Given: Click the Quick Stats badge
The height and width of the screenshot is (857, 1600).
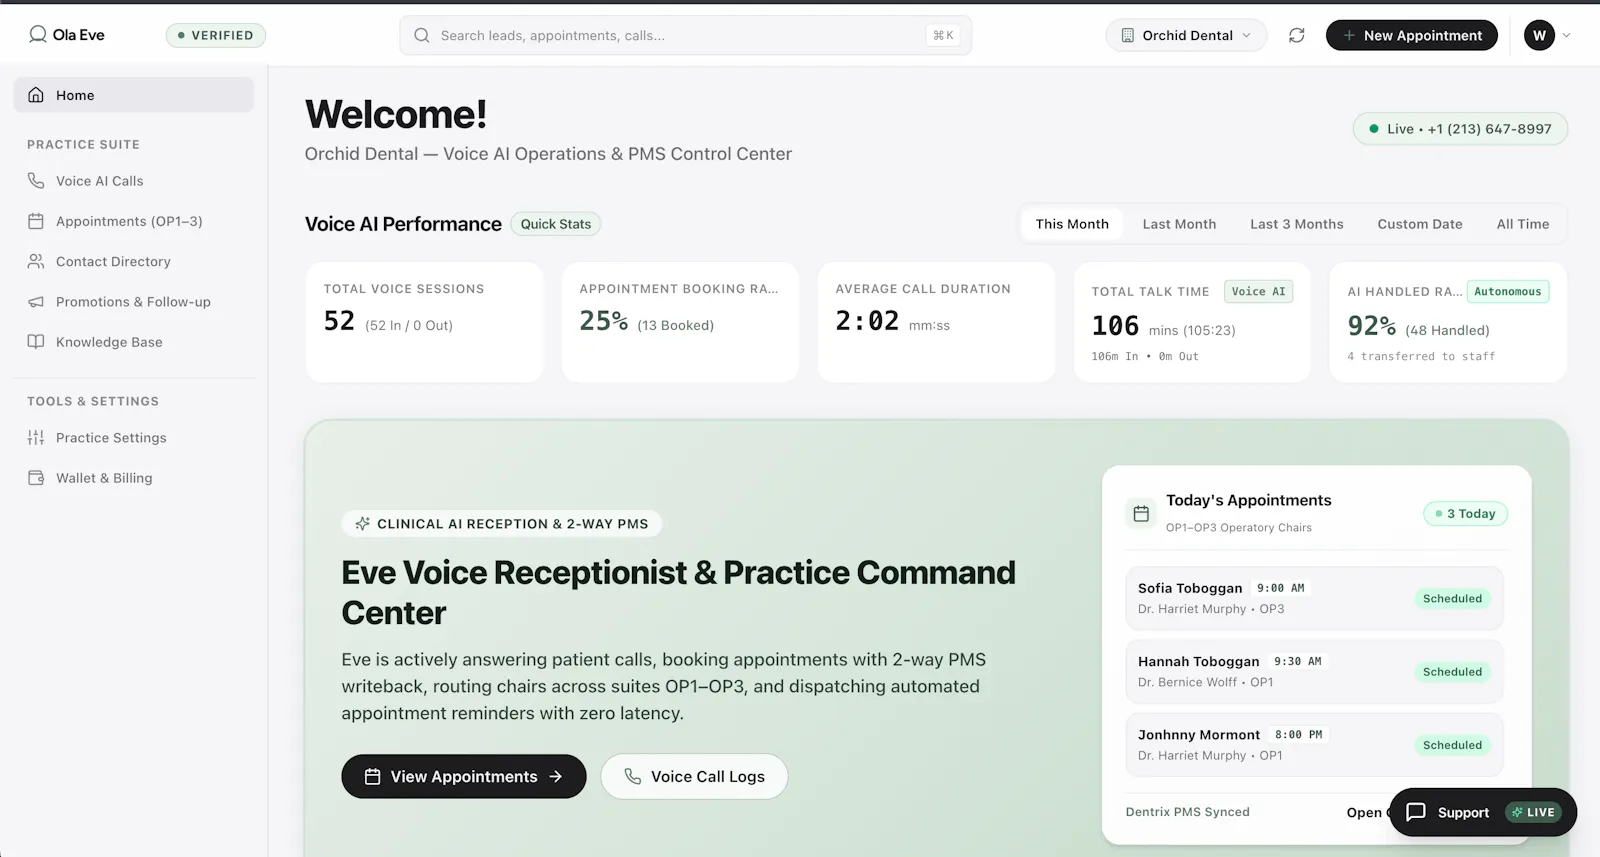Looking at the screenshot, I should [556, 224].
